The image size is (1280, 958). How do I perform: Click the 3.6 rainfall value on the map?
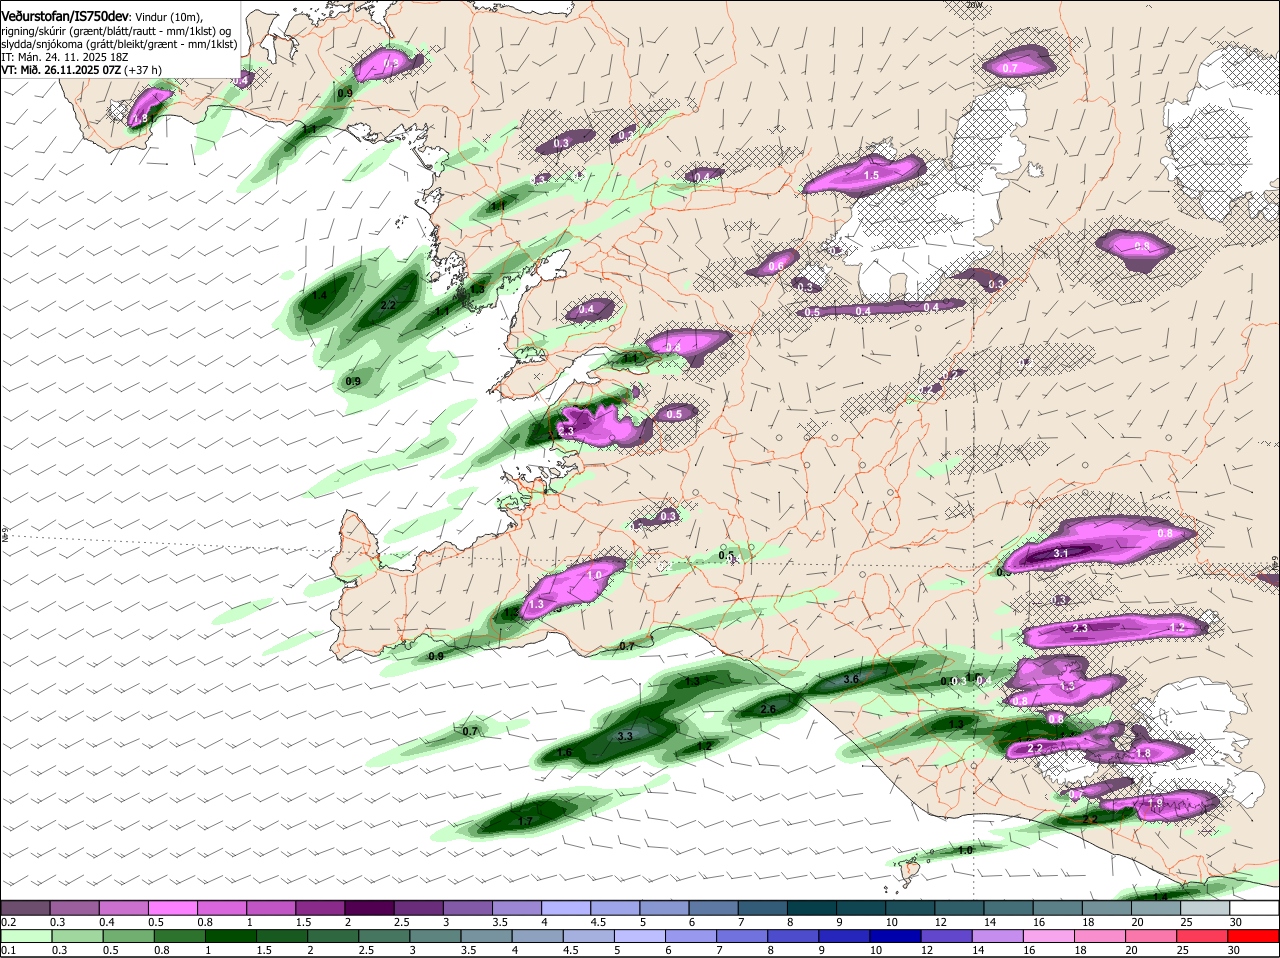point(852,679)
